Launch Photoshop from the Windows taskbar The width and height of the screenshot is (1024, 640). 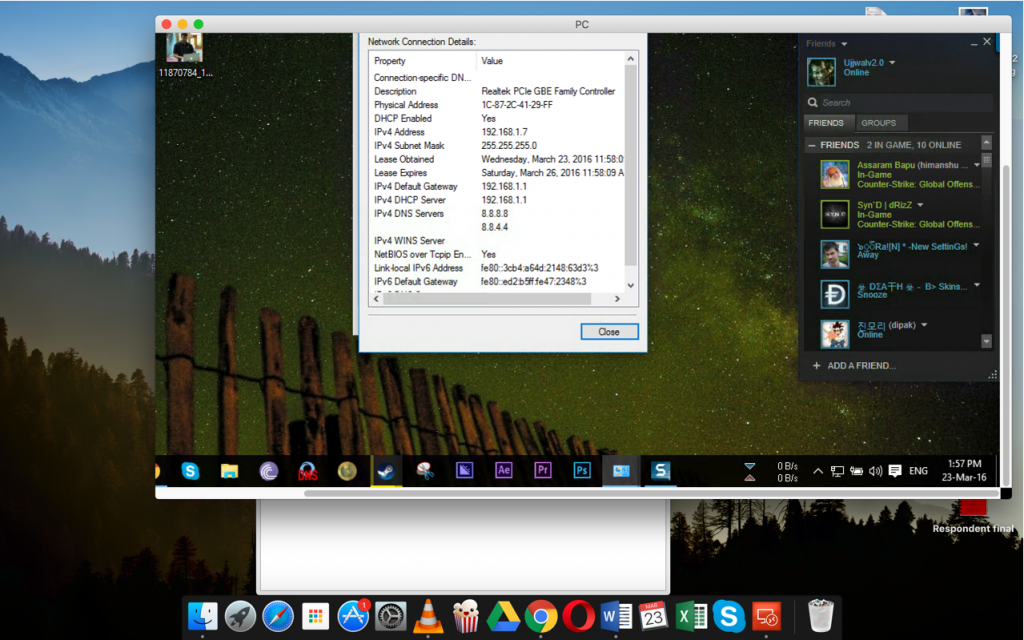coord(582,470)
